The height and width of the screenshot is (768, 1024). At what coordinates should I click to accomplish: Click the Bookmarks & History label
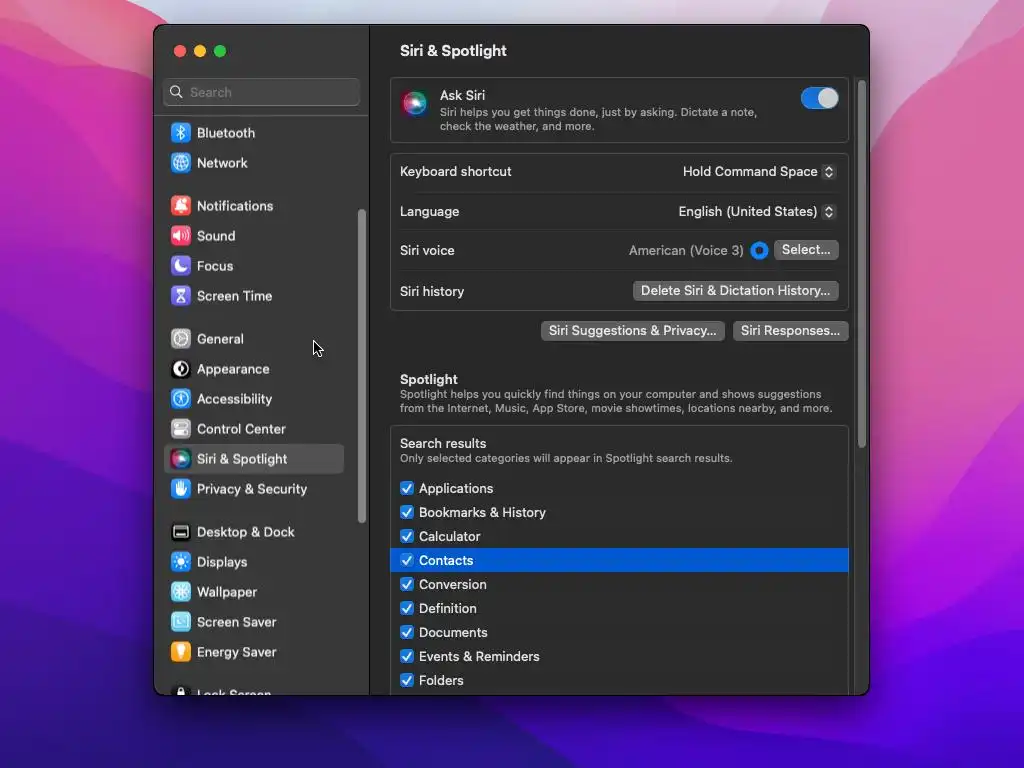(x=483, y=513)
